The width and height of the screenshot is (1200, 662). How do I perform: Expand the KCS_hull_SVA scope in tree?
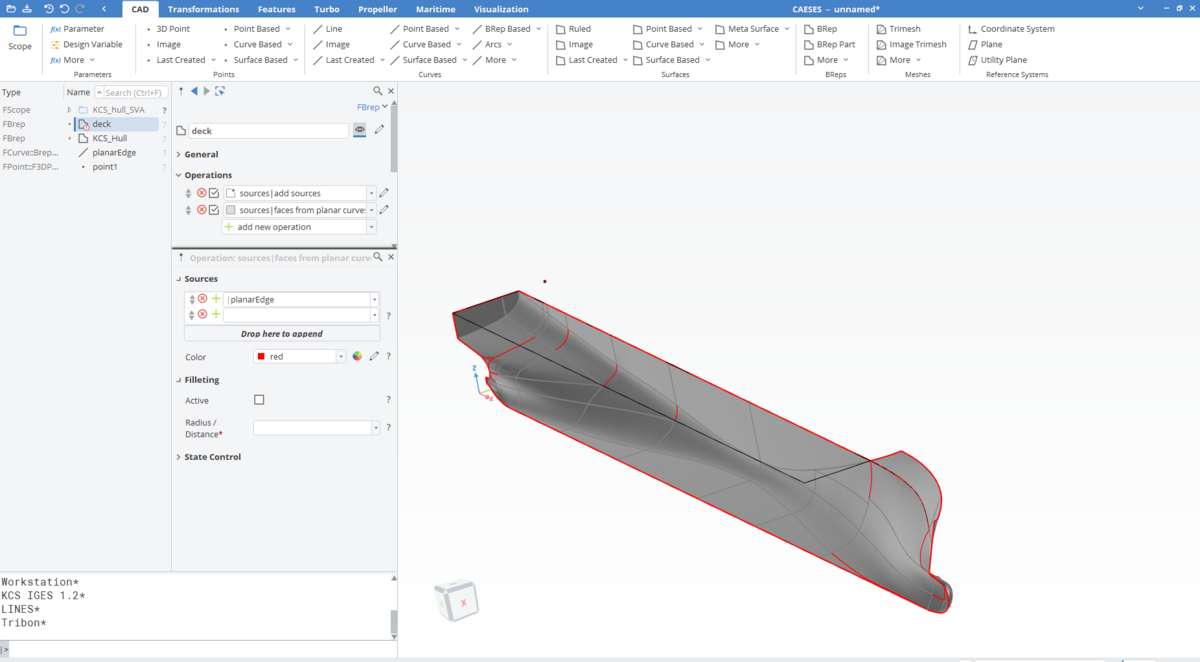pos(69,110)
